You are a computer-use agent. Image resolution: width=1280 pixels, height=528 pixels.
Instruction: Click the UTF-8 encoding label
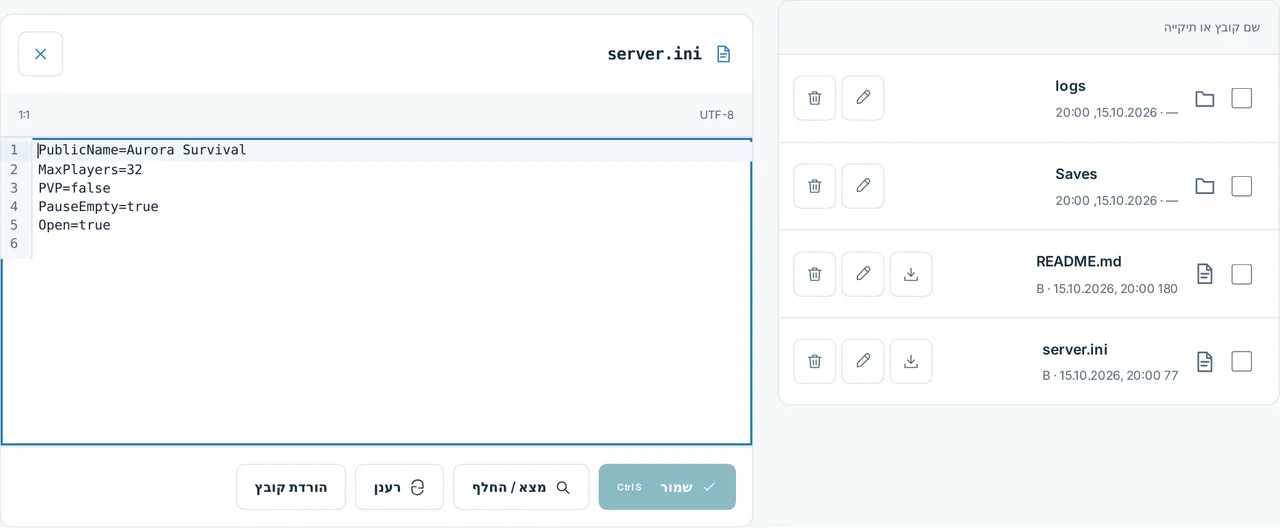click(717, 115)
